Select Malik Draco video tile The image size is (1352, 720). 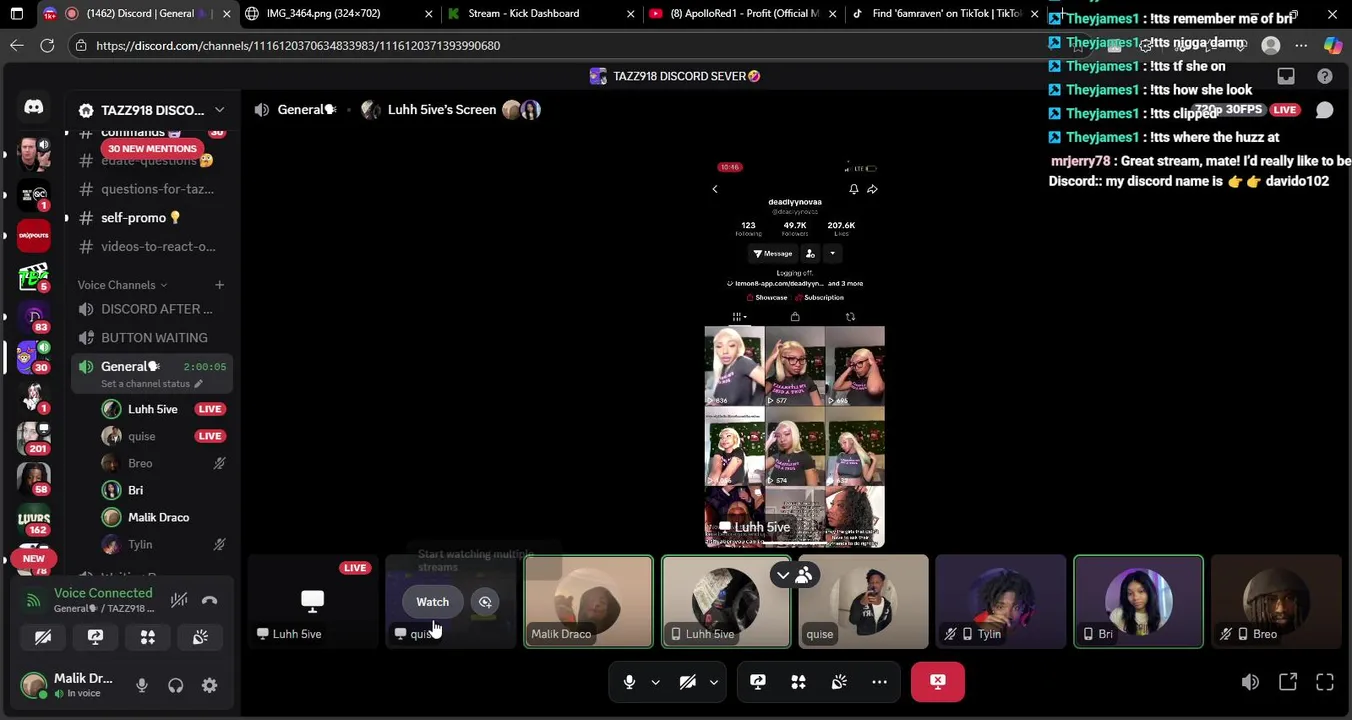tap(589, 602)
